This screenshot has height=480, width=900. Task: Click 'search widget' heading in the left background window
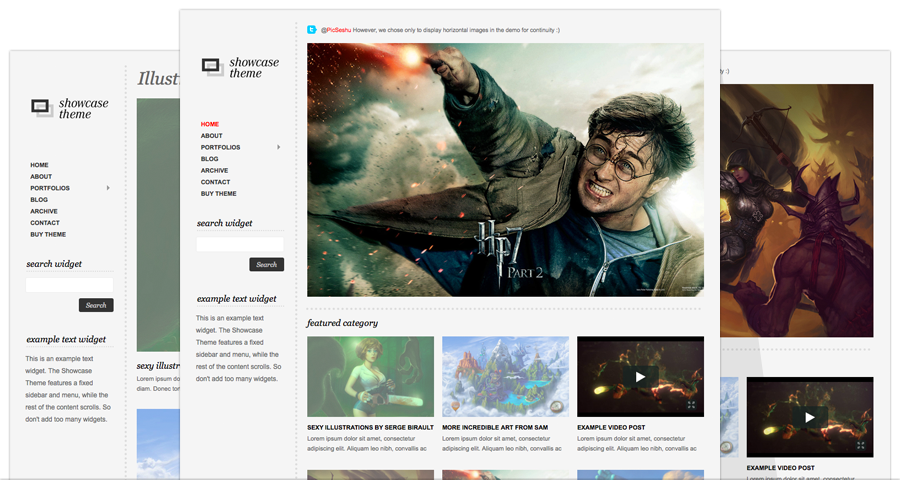click(54, 264)
